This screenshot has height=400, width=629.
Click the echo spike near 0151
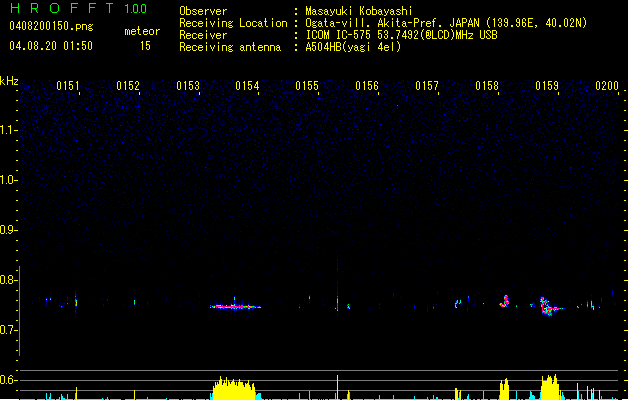point(76,303)
